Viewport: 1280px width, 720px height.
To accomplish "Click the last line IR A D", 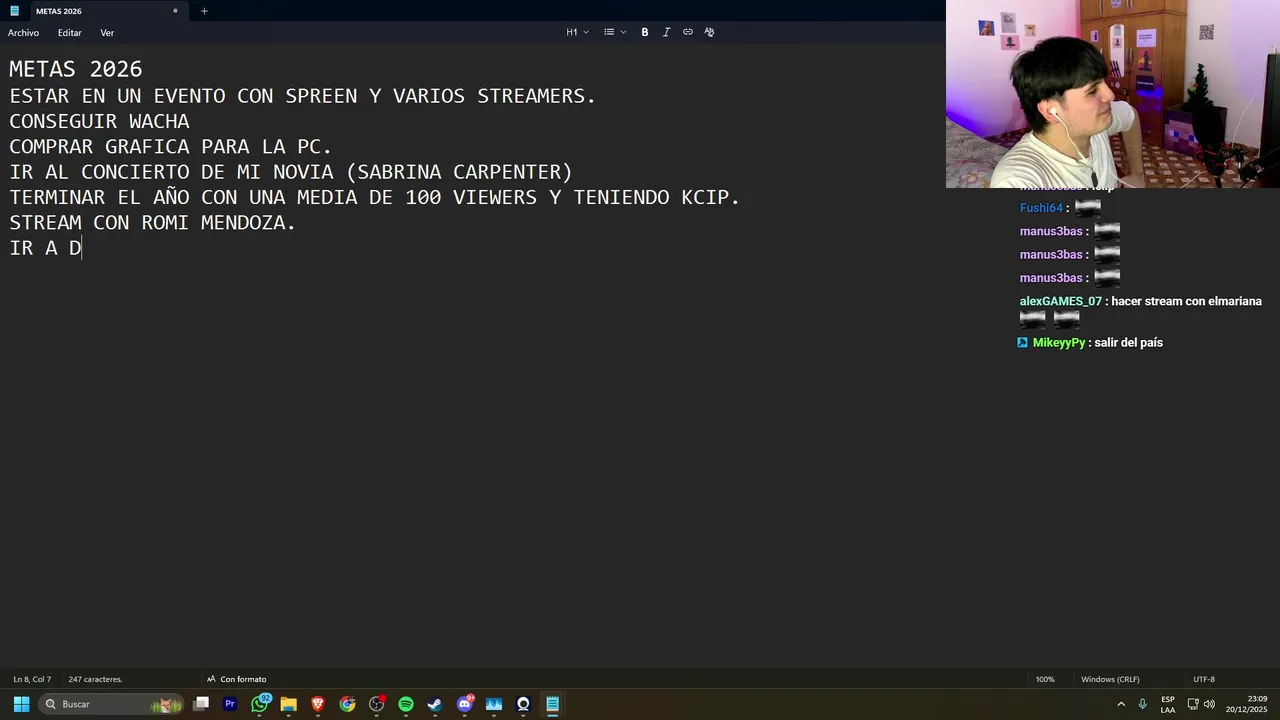I will (x=45, y=248).
